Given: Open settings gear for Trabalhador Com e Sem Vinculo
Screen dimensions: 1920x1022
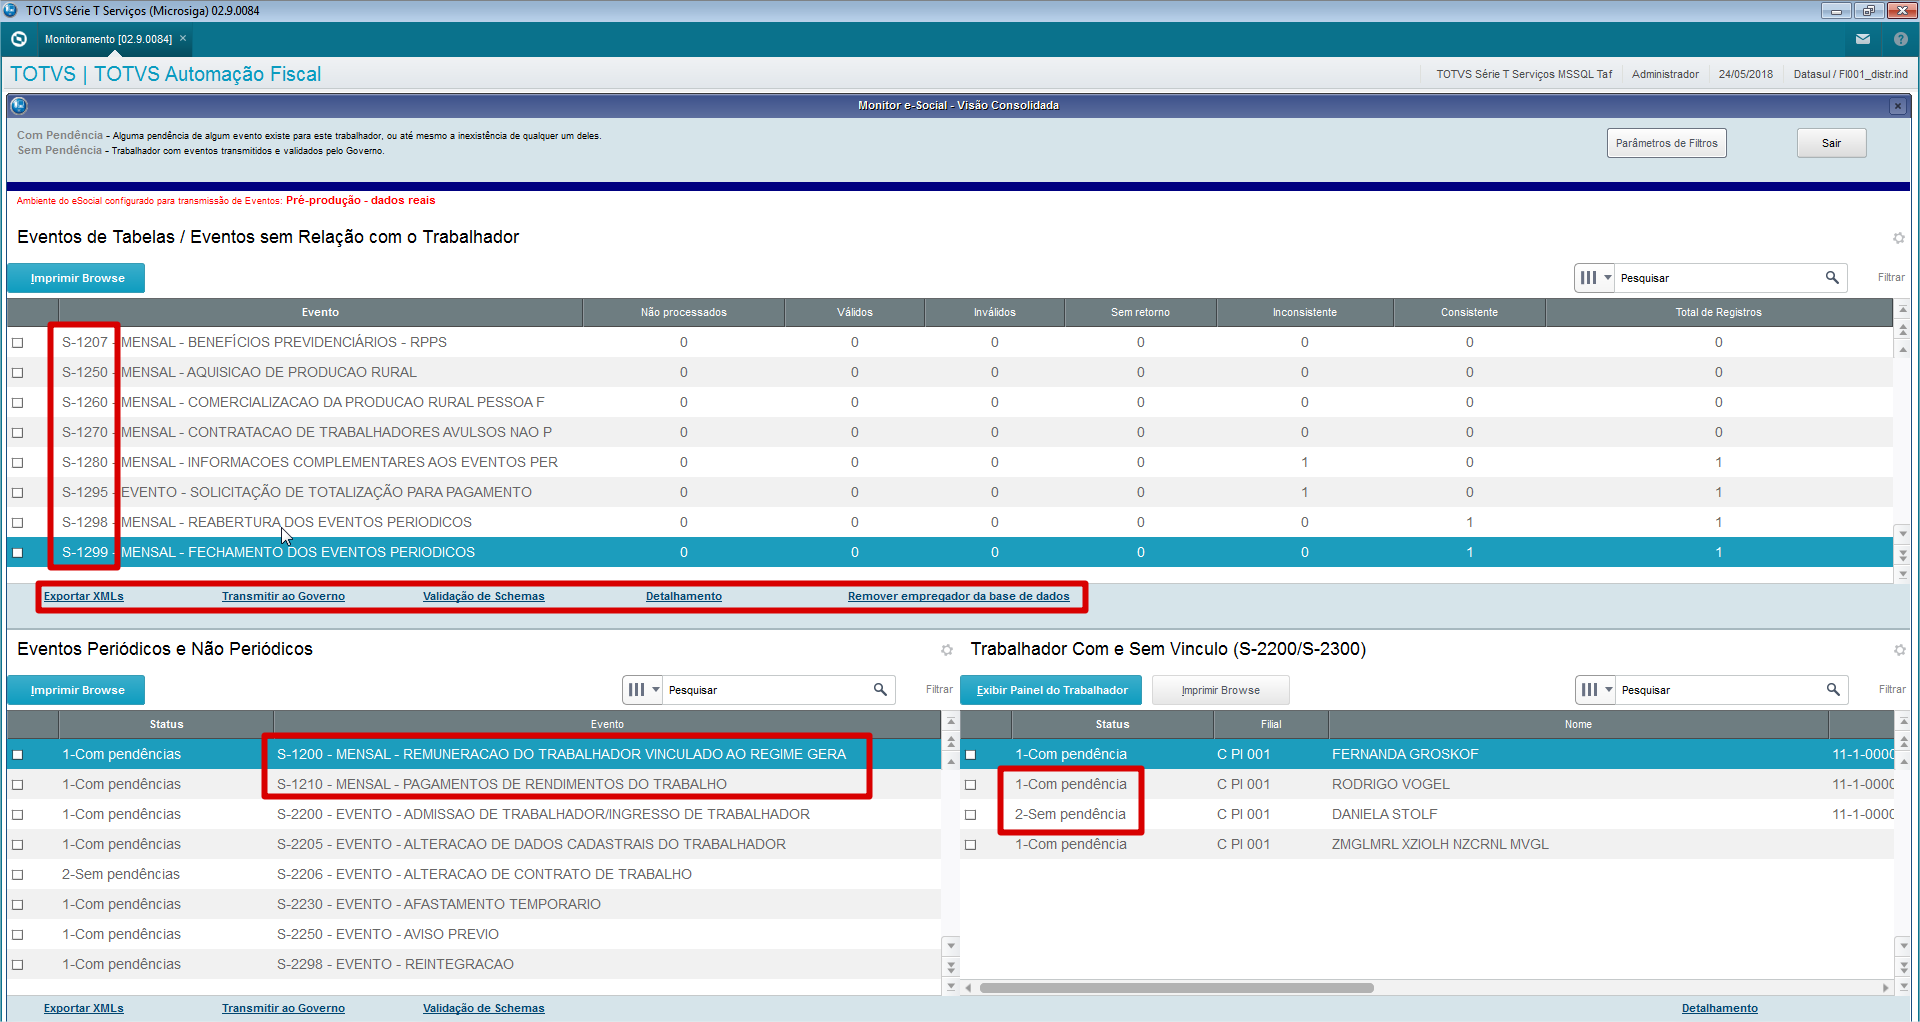Looking at the screenshot, I should pyautogui.click(x=1899, y=650).
